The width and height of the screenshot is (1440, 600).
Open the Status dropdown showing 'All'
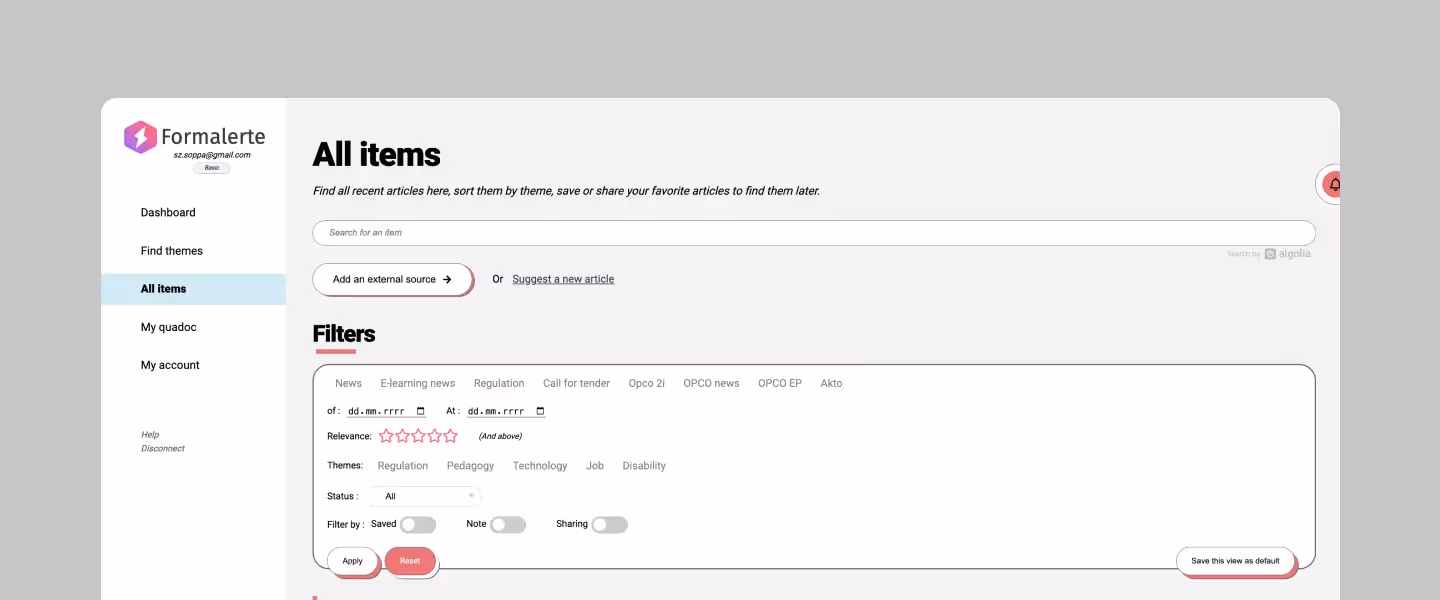(x=423, y=495)
